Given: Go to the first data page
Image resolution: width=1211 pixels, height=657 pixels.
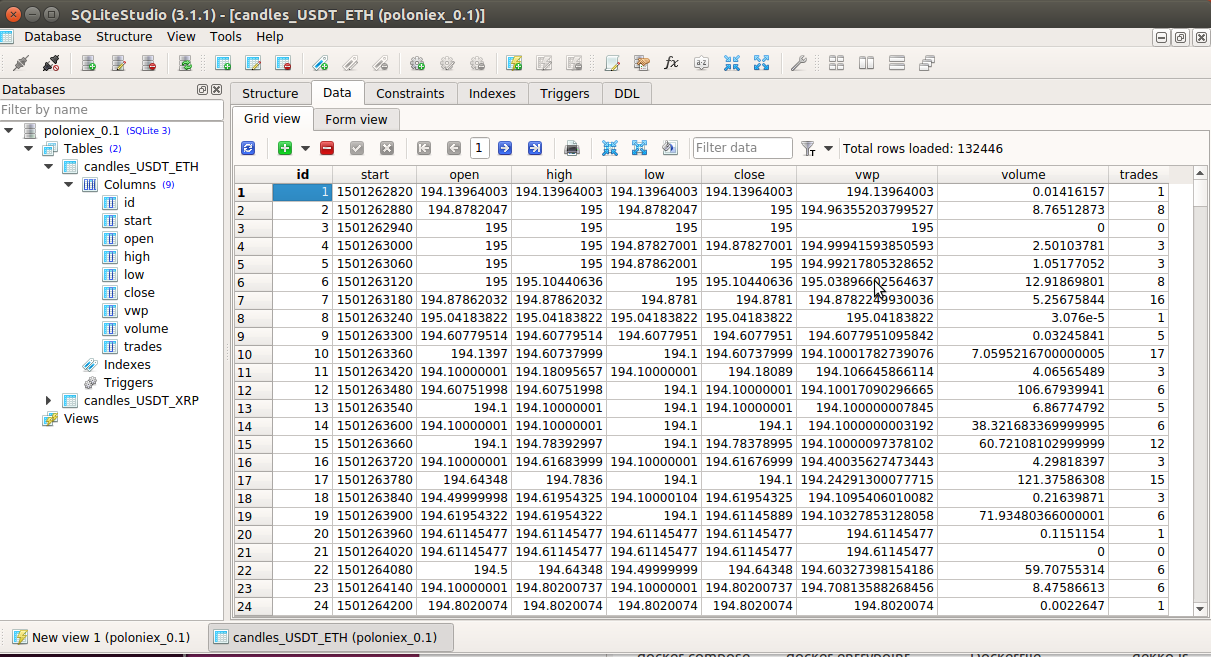Looking at the screenshot, I should [x=423, y=147].
